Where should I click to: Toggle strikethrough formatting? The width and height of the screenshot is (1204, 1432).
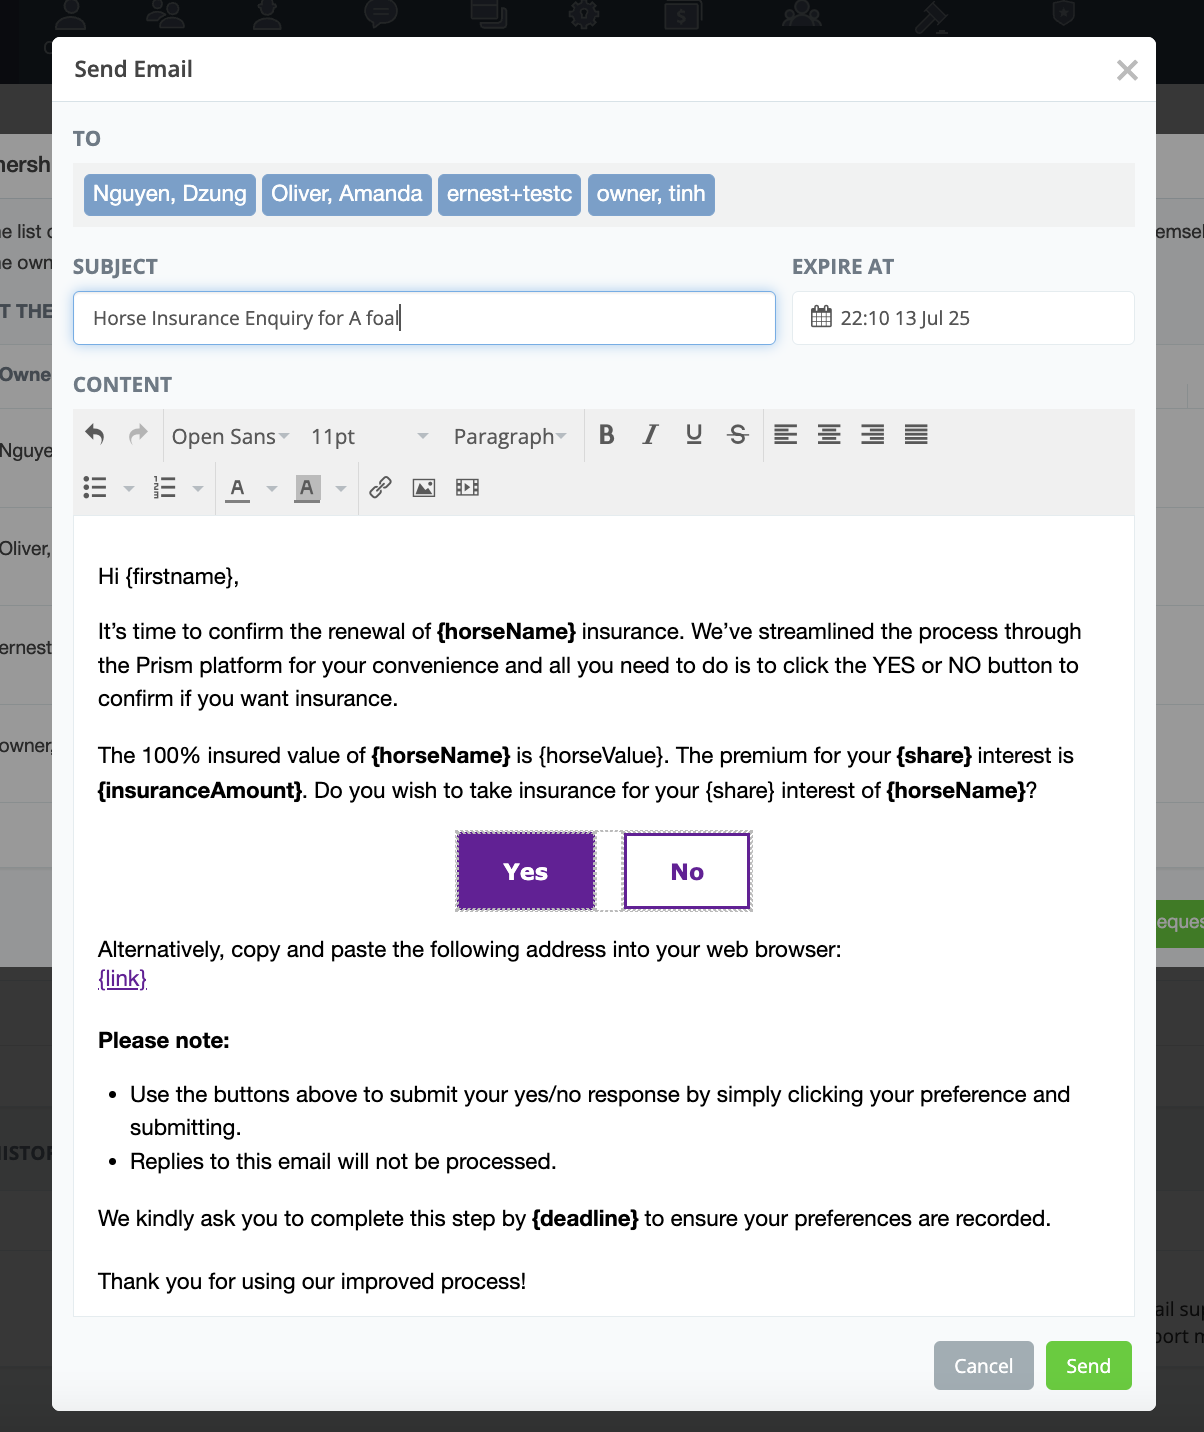[x=738, y=435]
